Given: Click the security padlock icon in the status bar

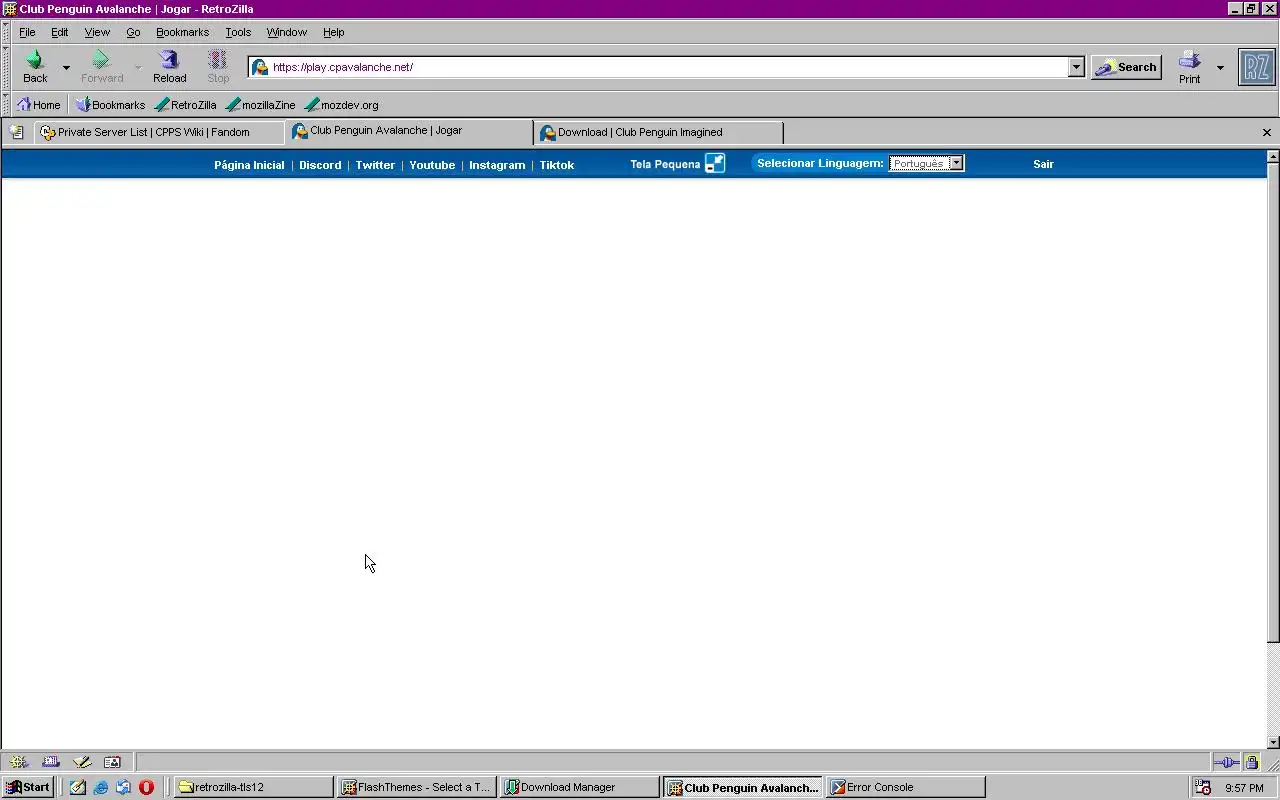Looking at the screenshot, I should pyautogui.click(x=1251, y=762).
